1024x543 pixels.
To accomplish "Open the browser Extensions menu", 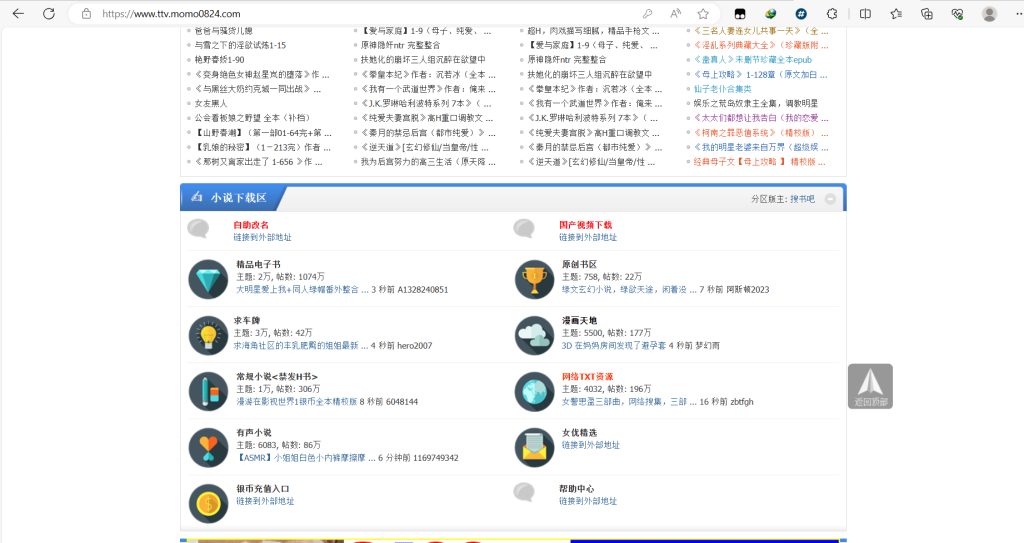I will click(832, 14).
